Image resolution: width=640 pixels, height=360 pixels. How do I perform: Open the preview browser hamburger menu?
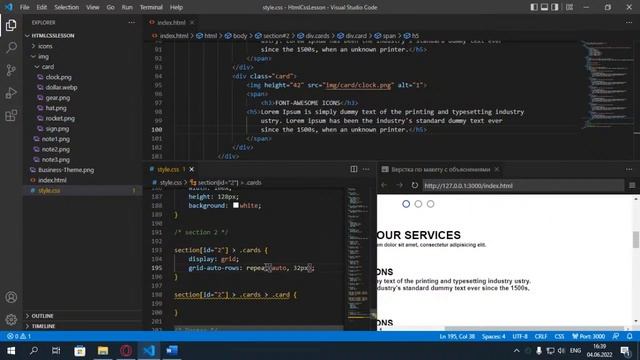[x=632, y=185]
